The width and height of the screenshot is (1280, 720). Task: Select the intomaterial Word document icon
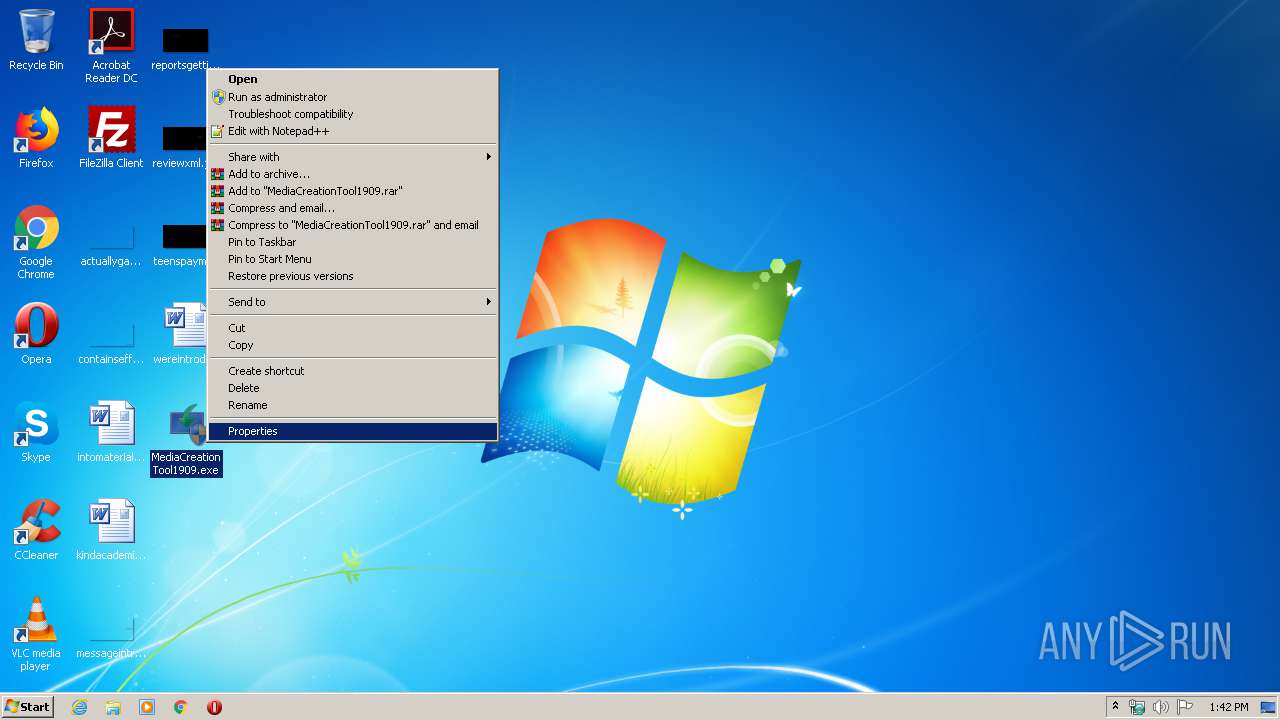pyautogui.click(x=111, y=432)
